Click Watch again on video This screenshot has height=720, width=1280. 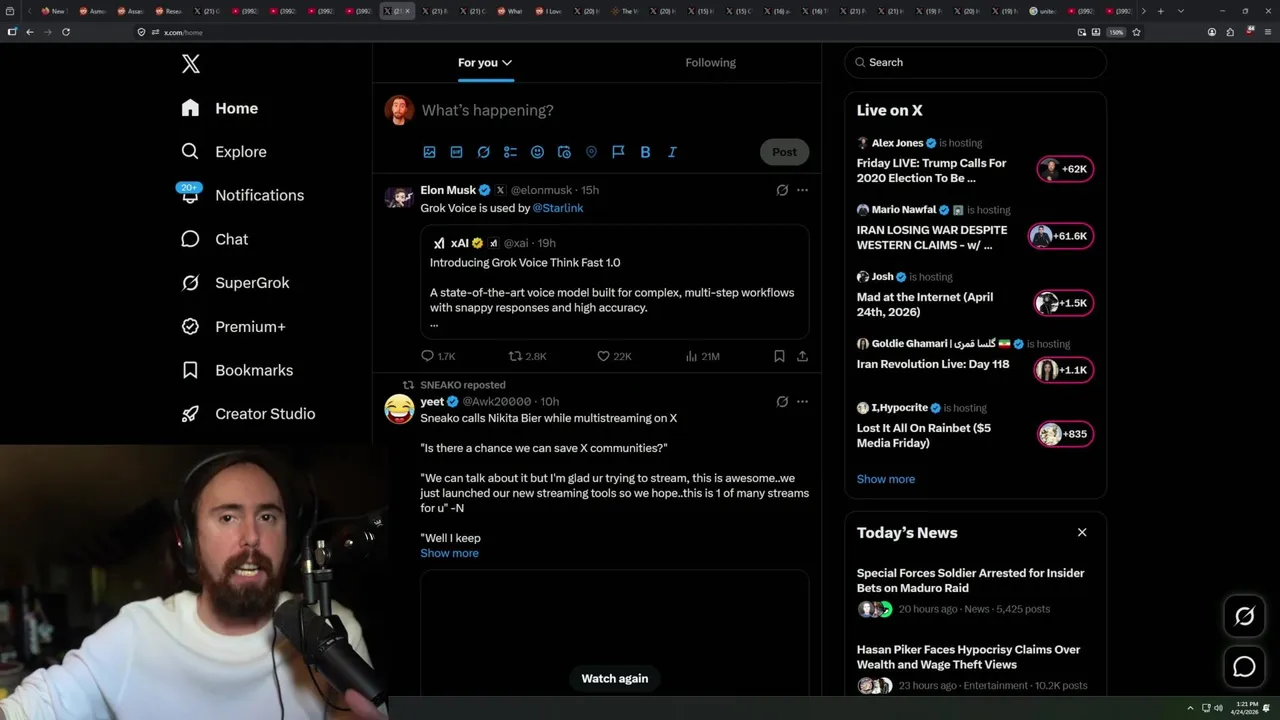pyautogui.click(x=614, y=678)
